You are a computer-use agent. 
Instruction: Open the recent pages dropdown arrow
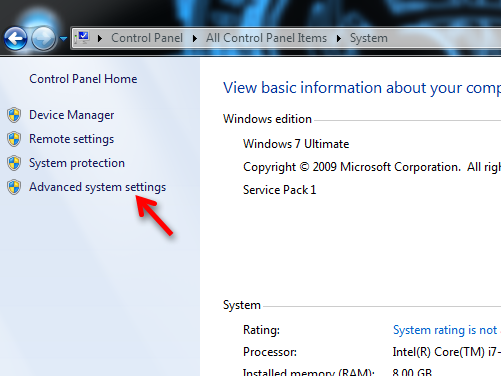click(63, 39)
